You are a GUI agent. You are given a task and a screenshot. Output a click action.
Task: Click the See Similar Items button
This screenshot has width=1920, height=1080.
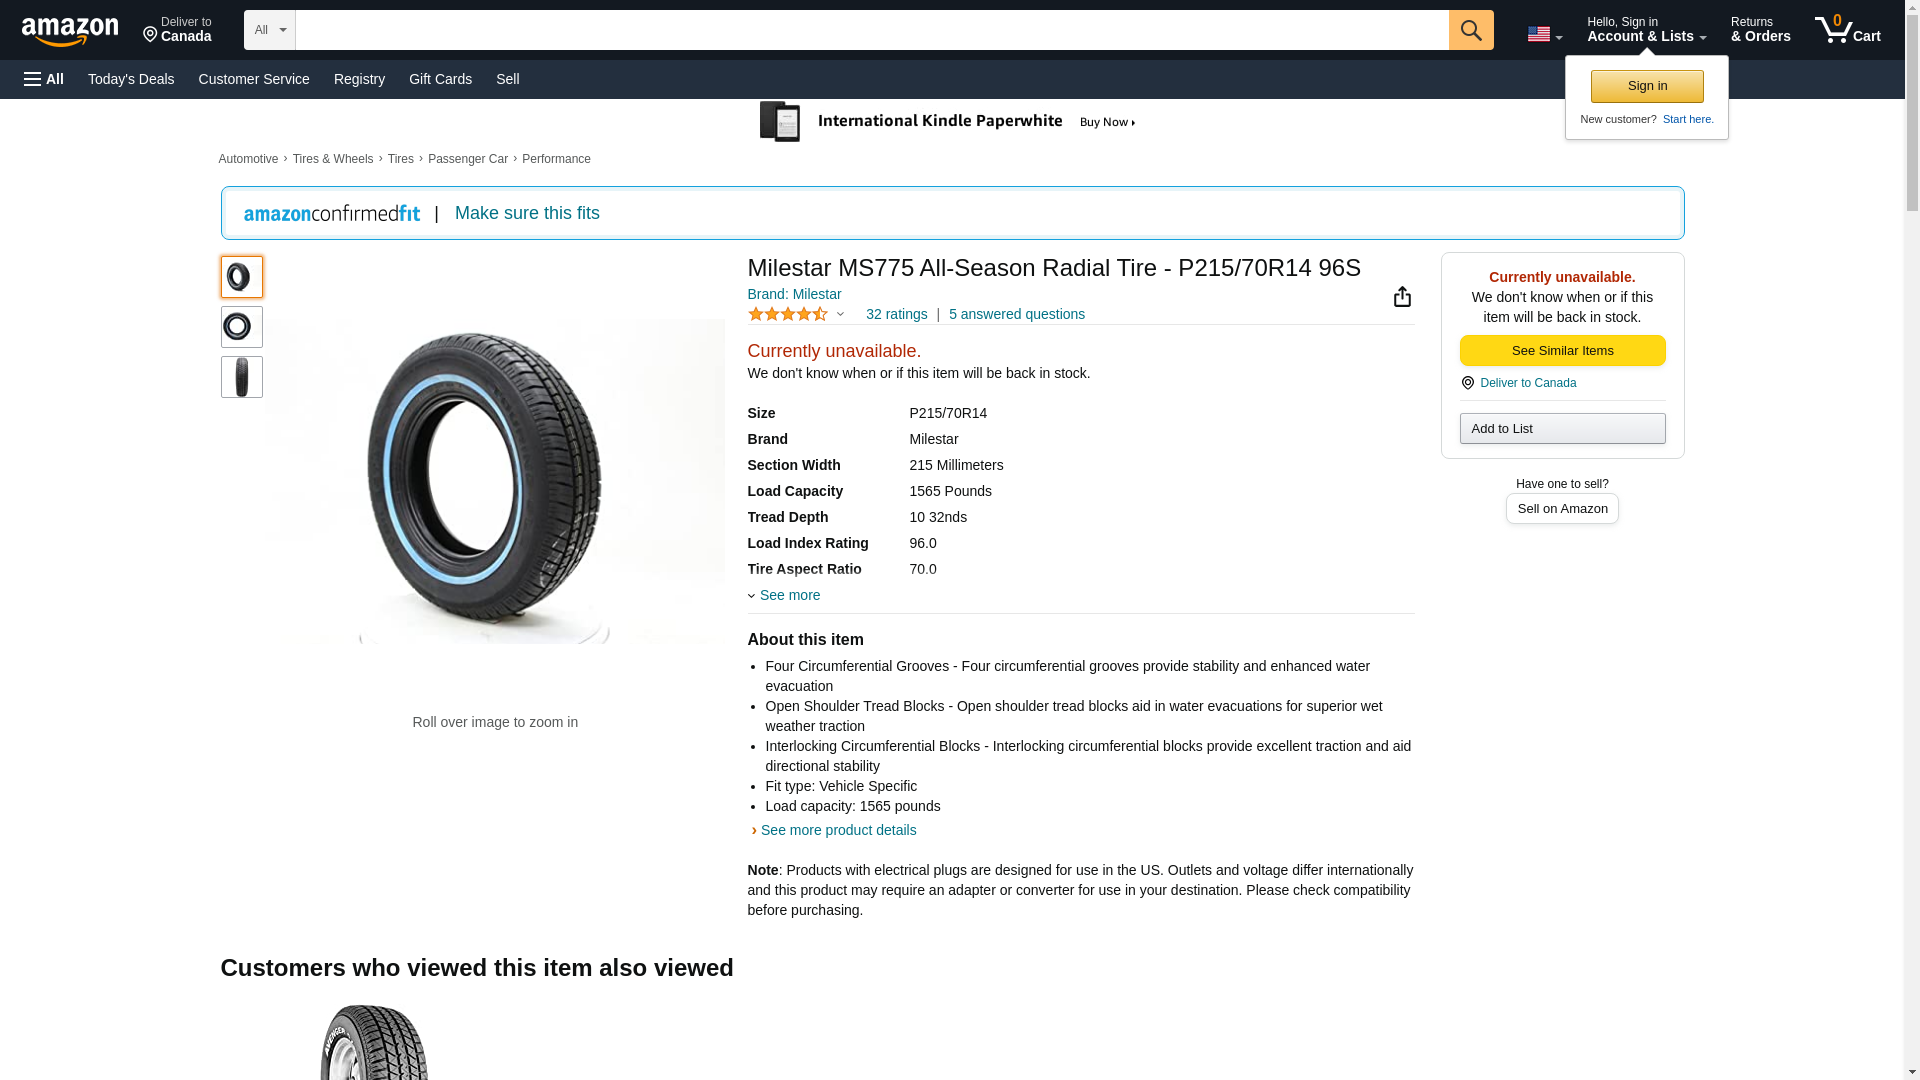pos(1562,351)
